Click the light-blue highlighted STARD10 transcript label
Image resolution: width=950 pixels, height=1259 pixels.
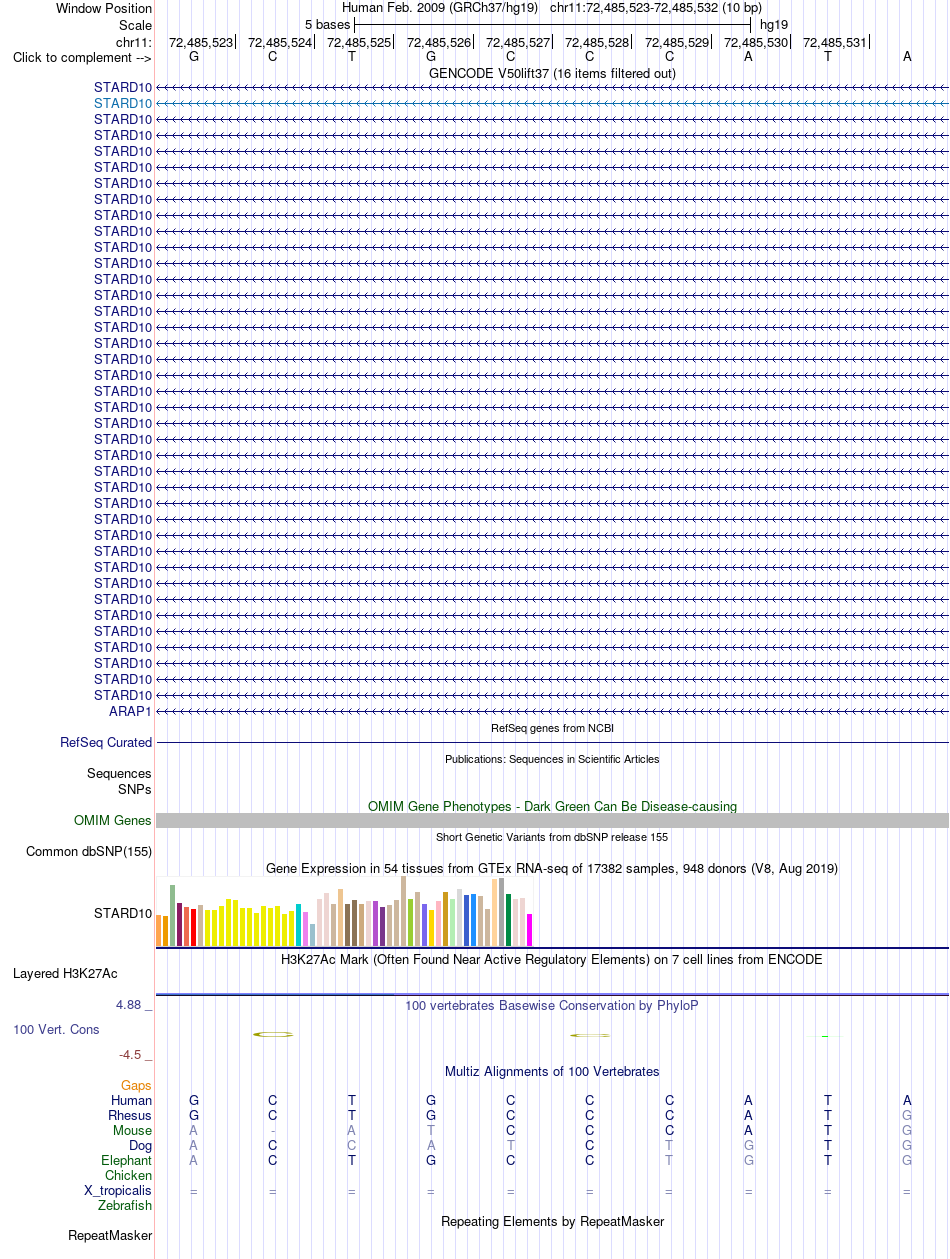(x=123, y=103)
